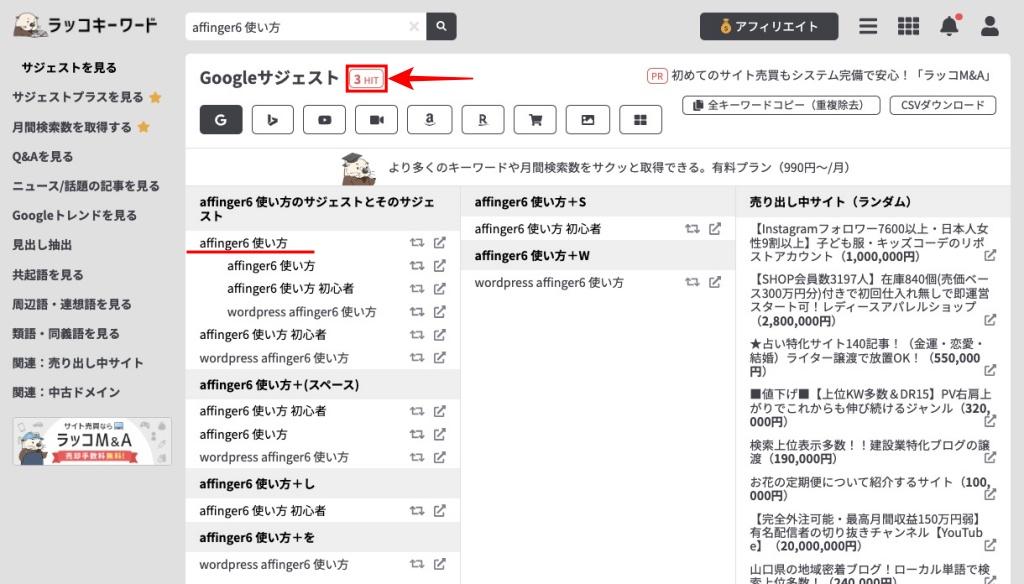Select the Google suggest source tab
The image size is (1024, 584).
point(221,120)
